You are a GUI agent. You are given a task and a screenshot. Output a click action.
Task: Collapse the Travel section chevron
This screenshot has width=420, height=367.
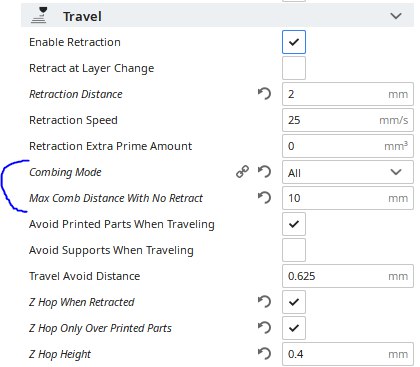[396, 16]
